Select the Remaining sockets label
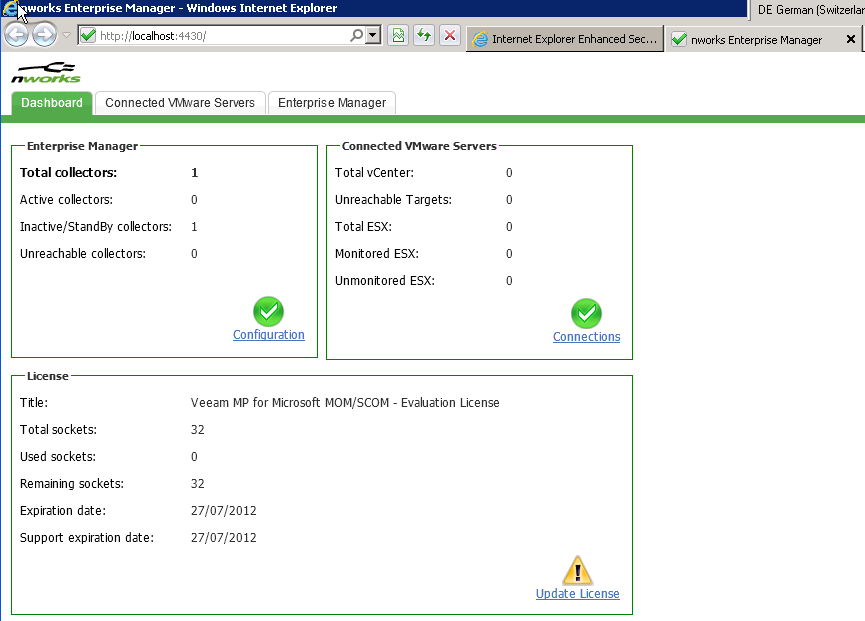 point(72,484)
